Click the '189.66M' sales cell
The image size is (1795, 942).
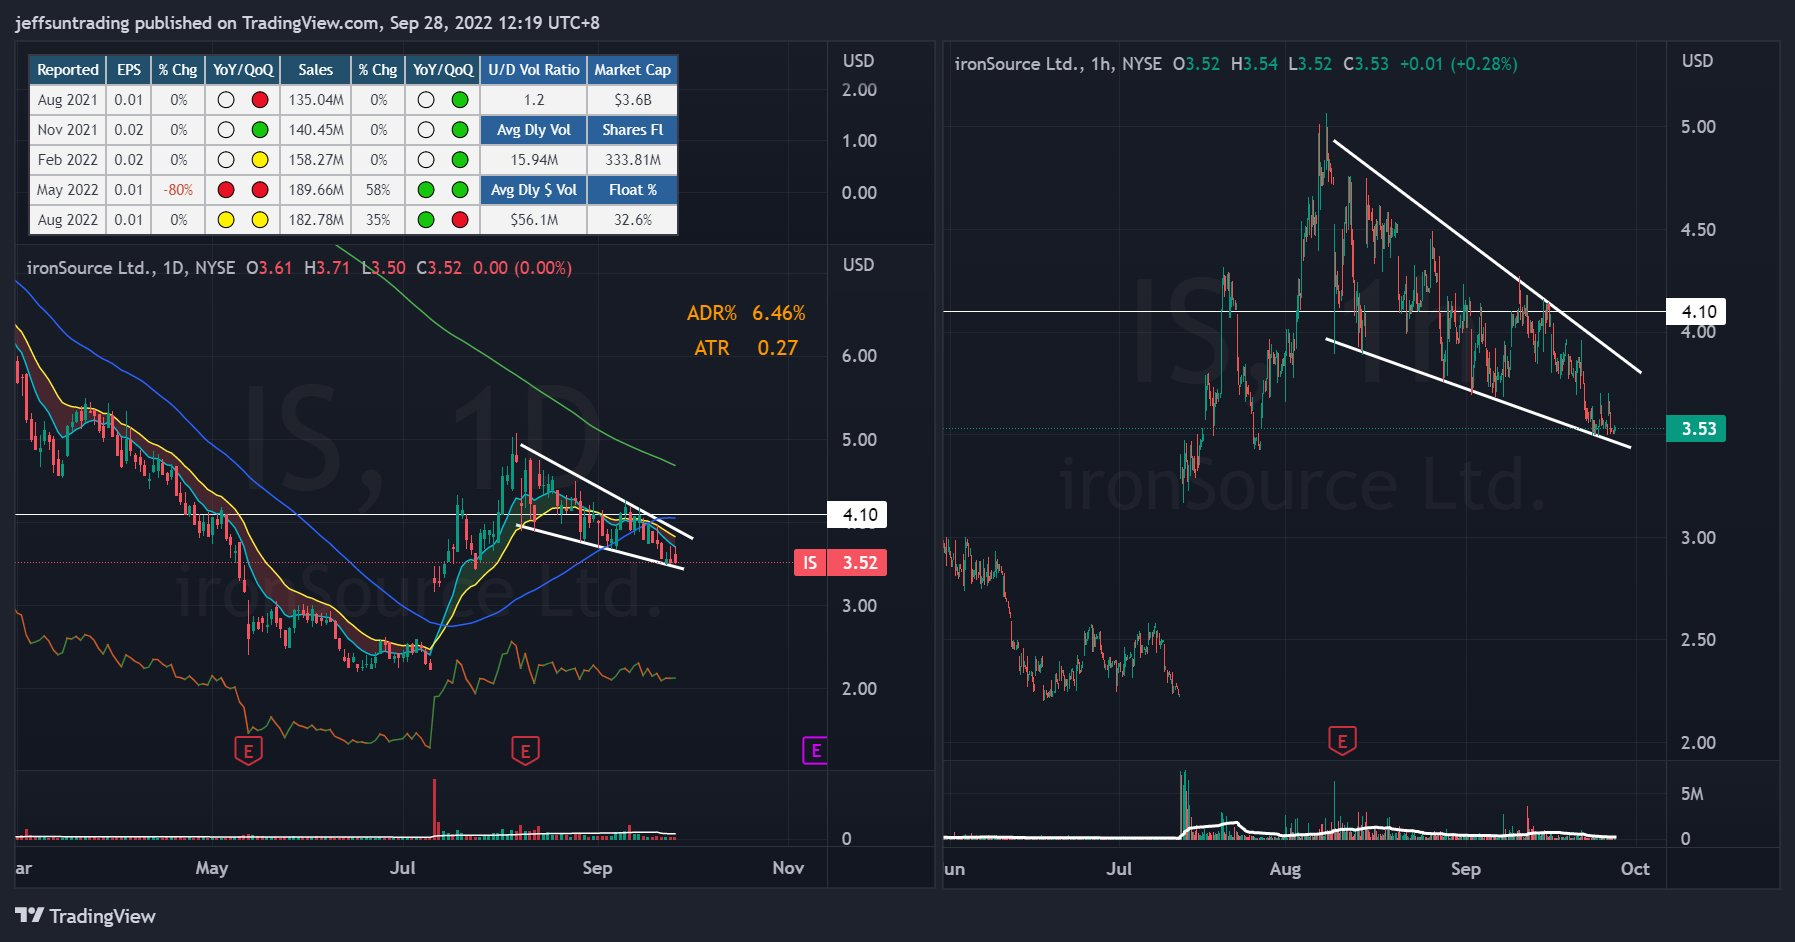(x=315, y=190)
